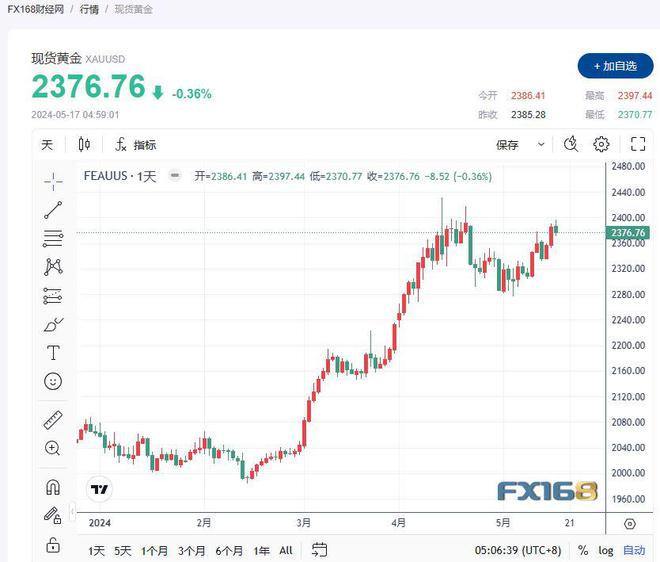Click the 最低 2370.77 value
The width and height of the screenshot is (660, 562).
635,115
